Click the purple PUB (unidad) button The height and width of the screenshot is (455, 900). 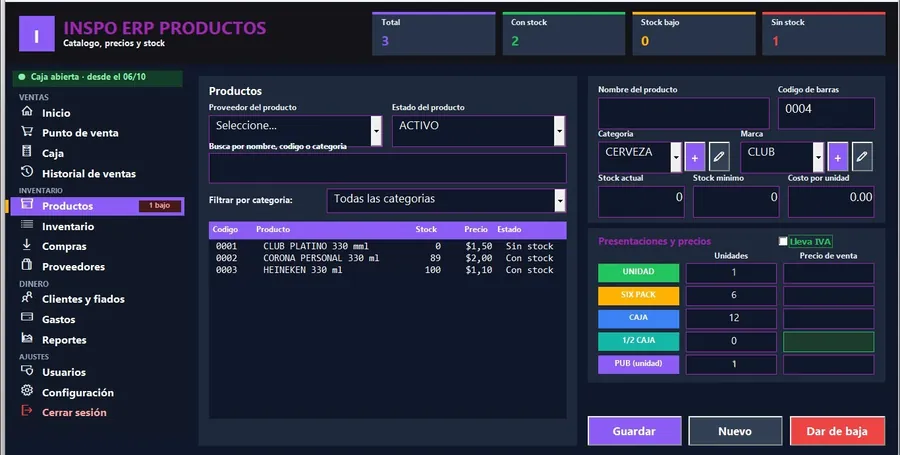click(x=638, y=364)
